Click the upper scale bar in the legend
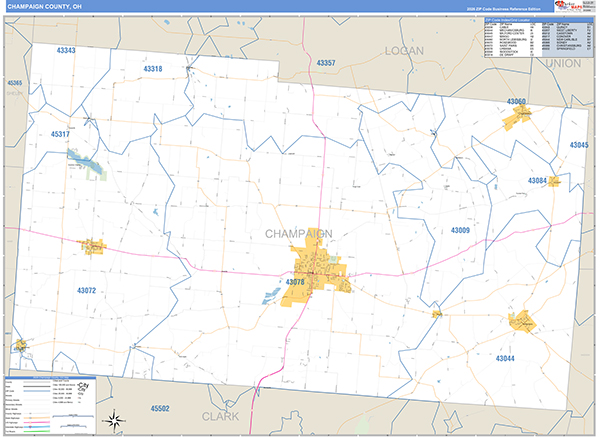 pyautogui.click(x=73, y=416)
